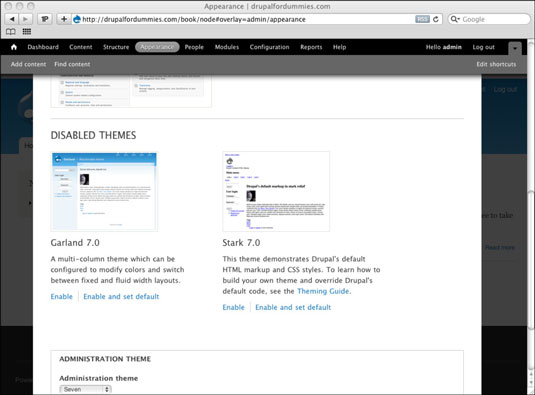Click the DISABLED THEMES heading
This screenshot has width=535, height=395.
tap(93, 135)
